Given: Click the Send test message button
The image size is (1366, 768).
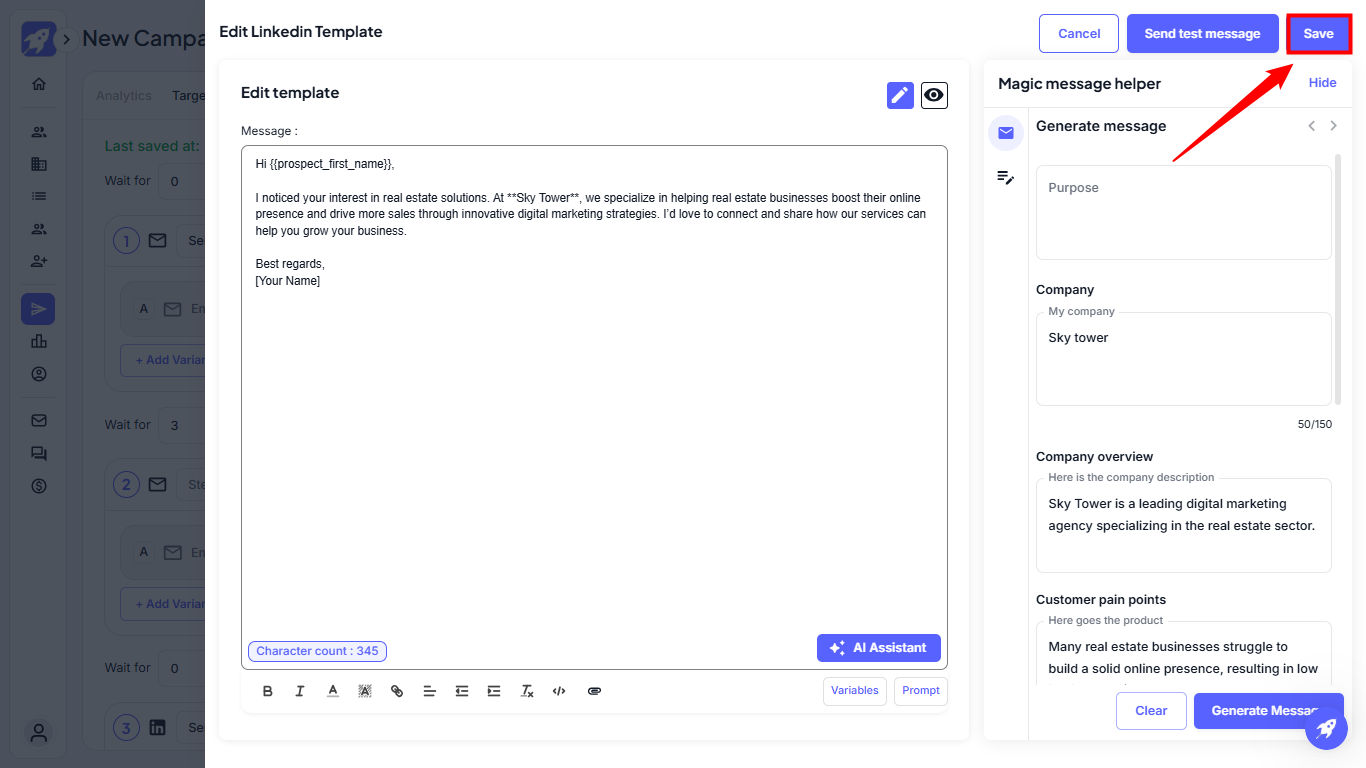Looking at the screenshot, I should [x=1202, y=33].
